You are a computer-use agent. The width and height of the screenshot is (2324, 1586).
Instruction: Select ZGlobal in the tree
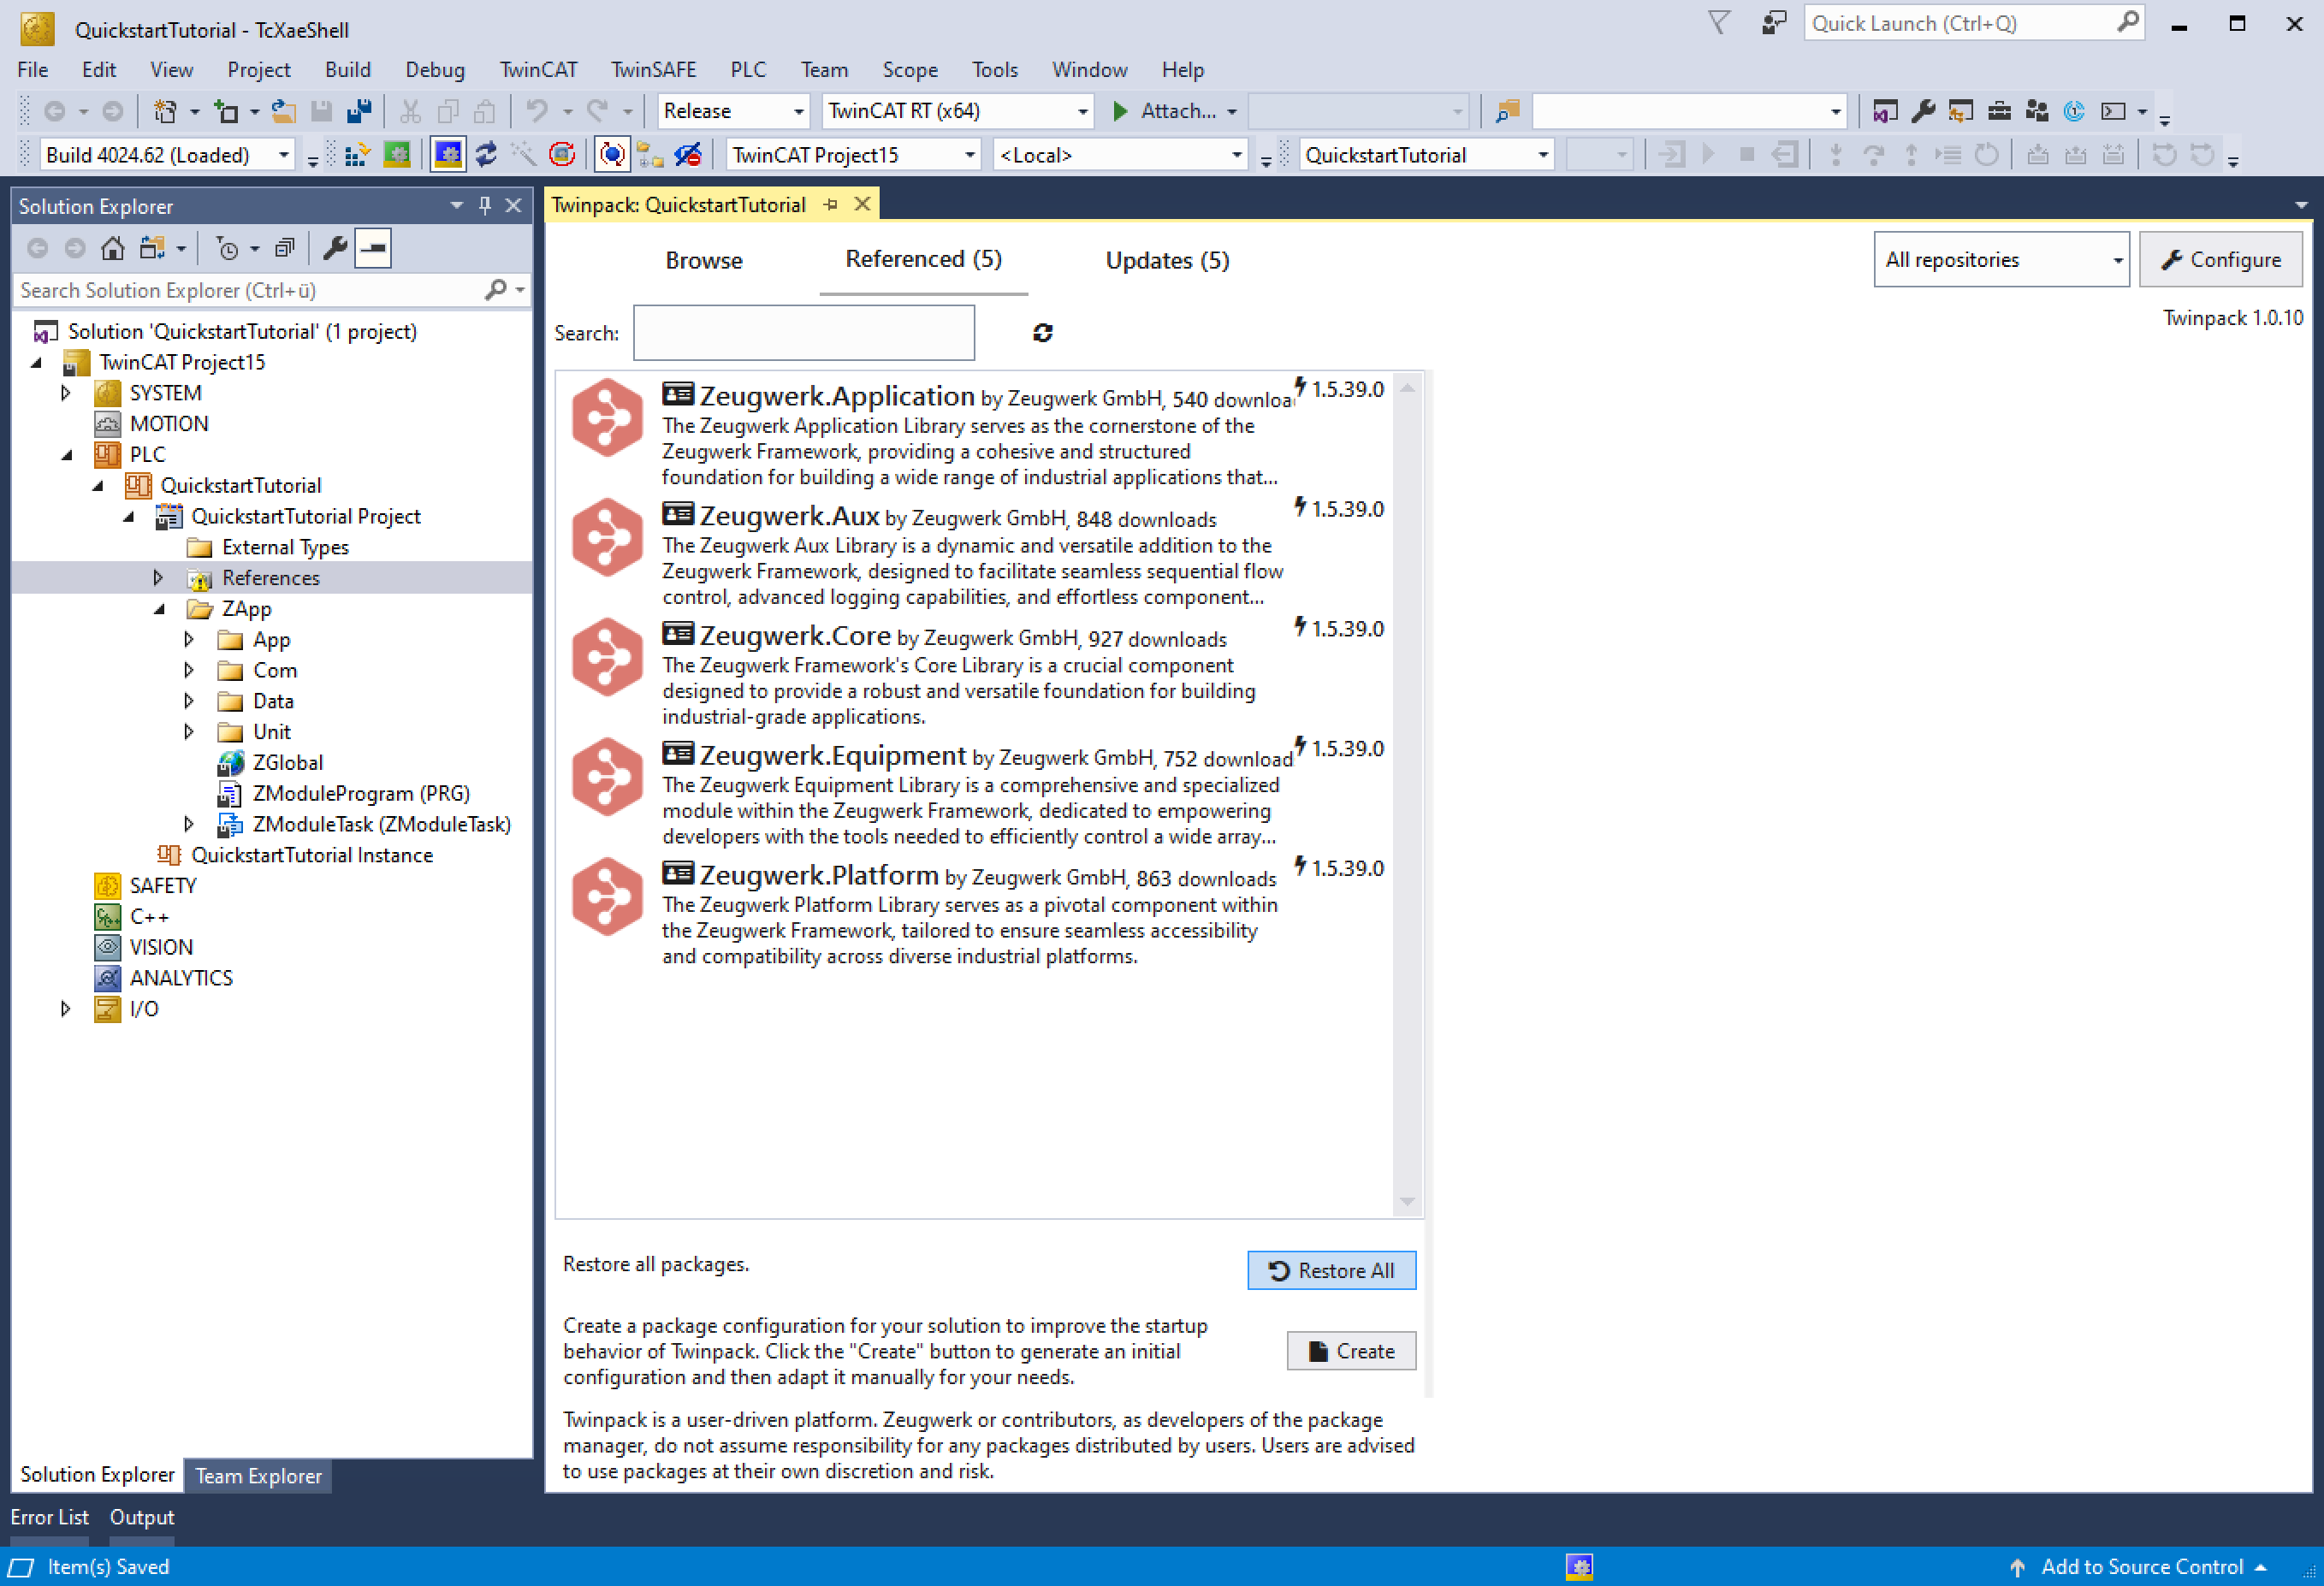point(287,763)
